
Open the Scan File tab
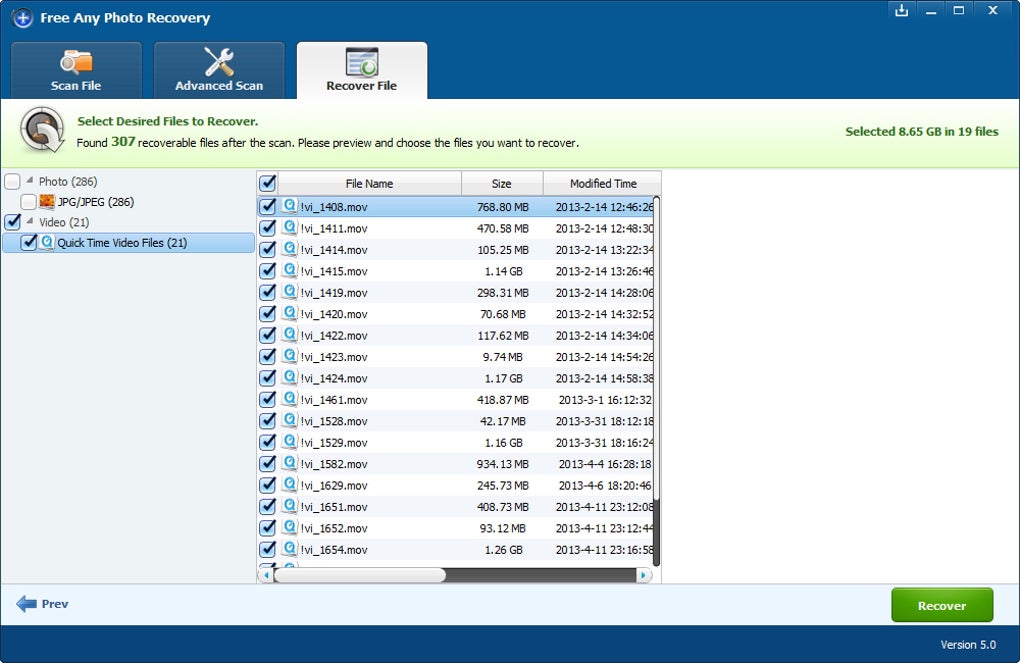click(x=76, y=70)
